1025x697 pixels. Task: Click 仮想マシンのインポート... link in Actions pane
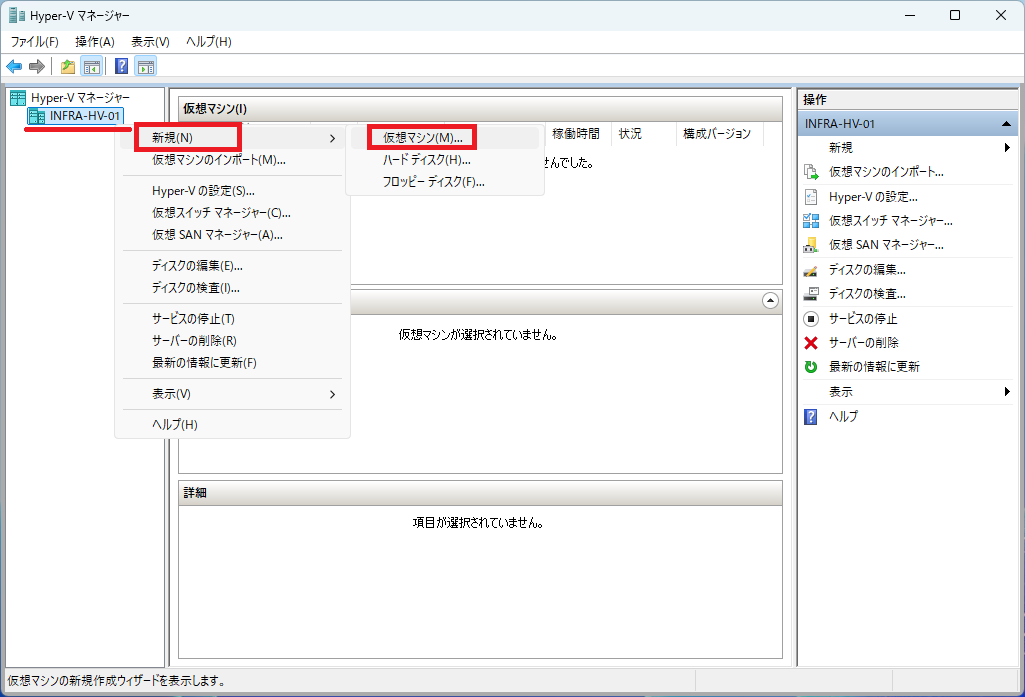click(x=886, y=172)
